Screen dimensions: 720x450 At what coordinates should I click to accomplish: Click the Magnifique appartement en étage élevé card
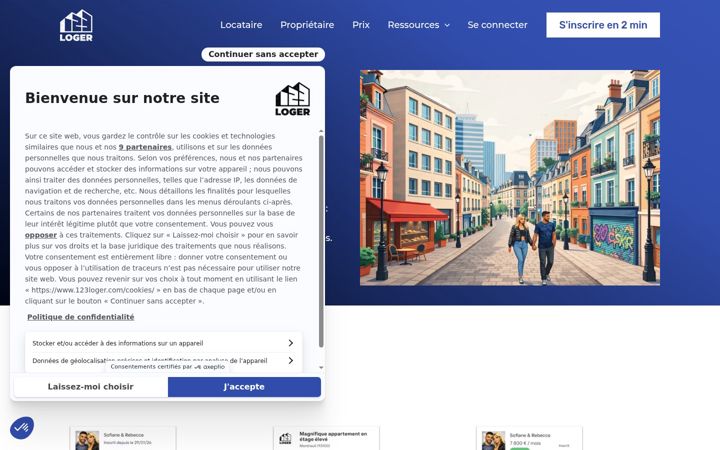pos(326,439)
